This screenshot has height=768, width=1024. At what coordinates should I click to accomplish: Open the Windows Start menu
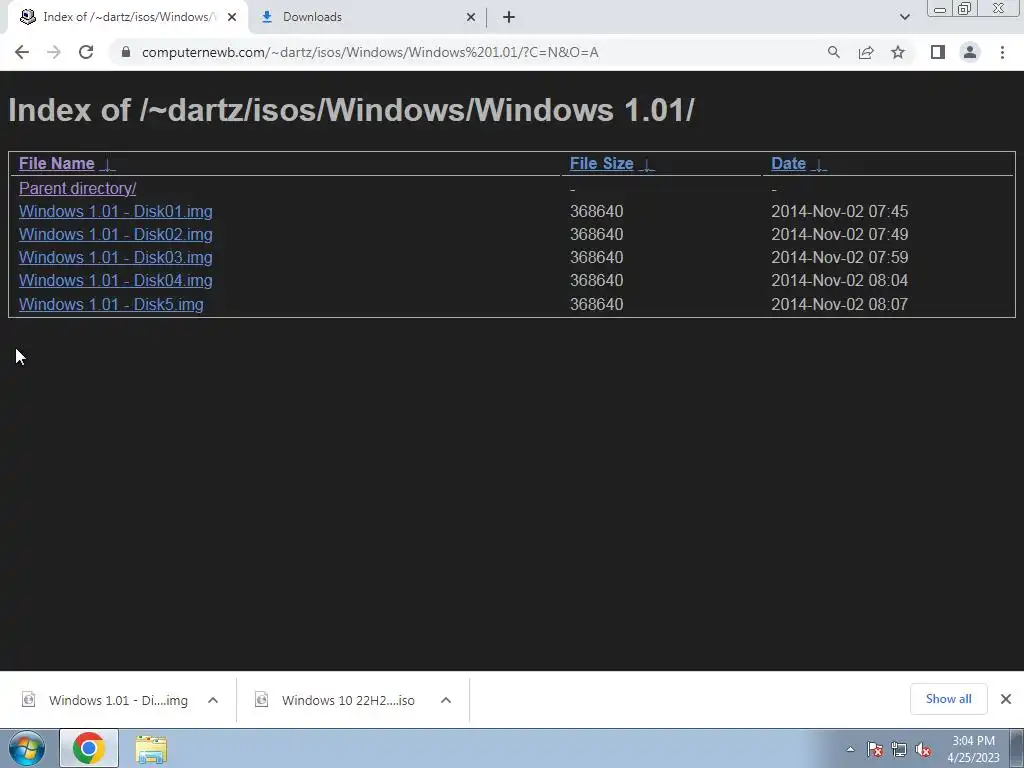coord(27,748)
